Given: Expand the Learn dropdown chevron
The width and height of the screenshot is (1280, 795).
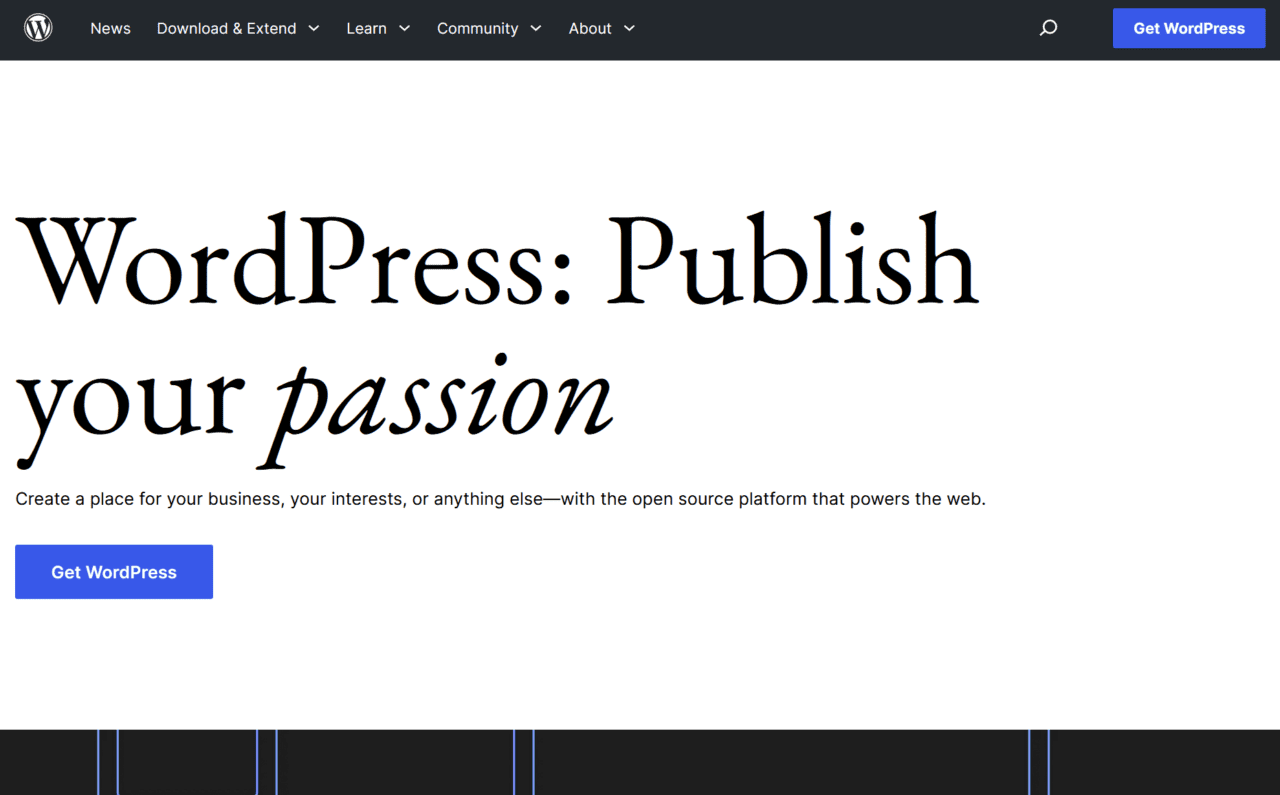Looking at the screenshot, I should point(405,29).
